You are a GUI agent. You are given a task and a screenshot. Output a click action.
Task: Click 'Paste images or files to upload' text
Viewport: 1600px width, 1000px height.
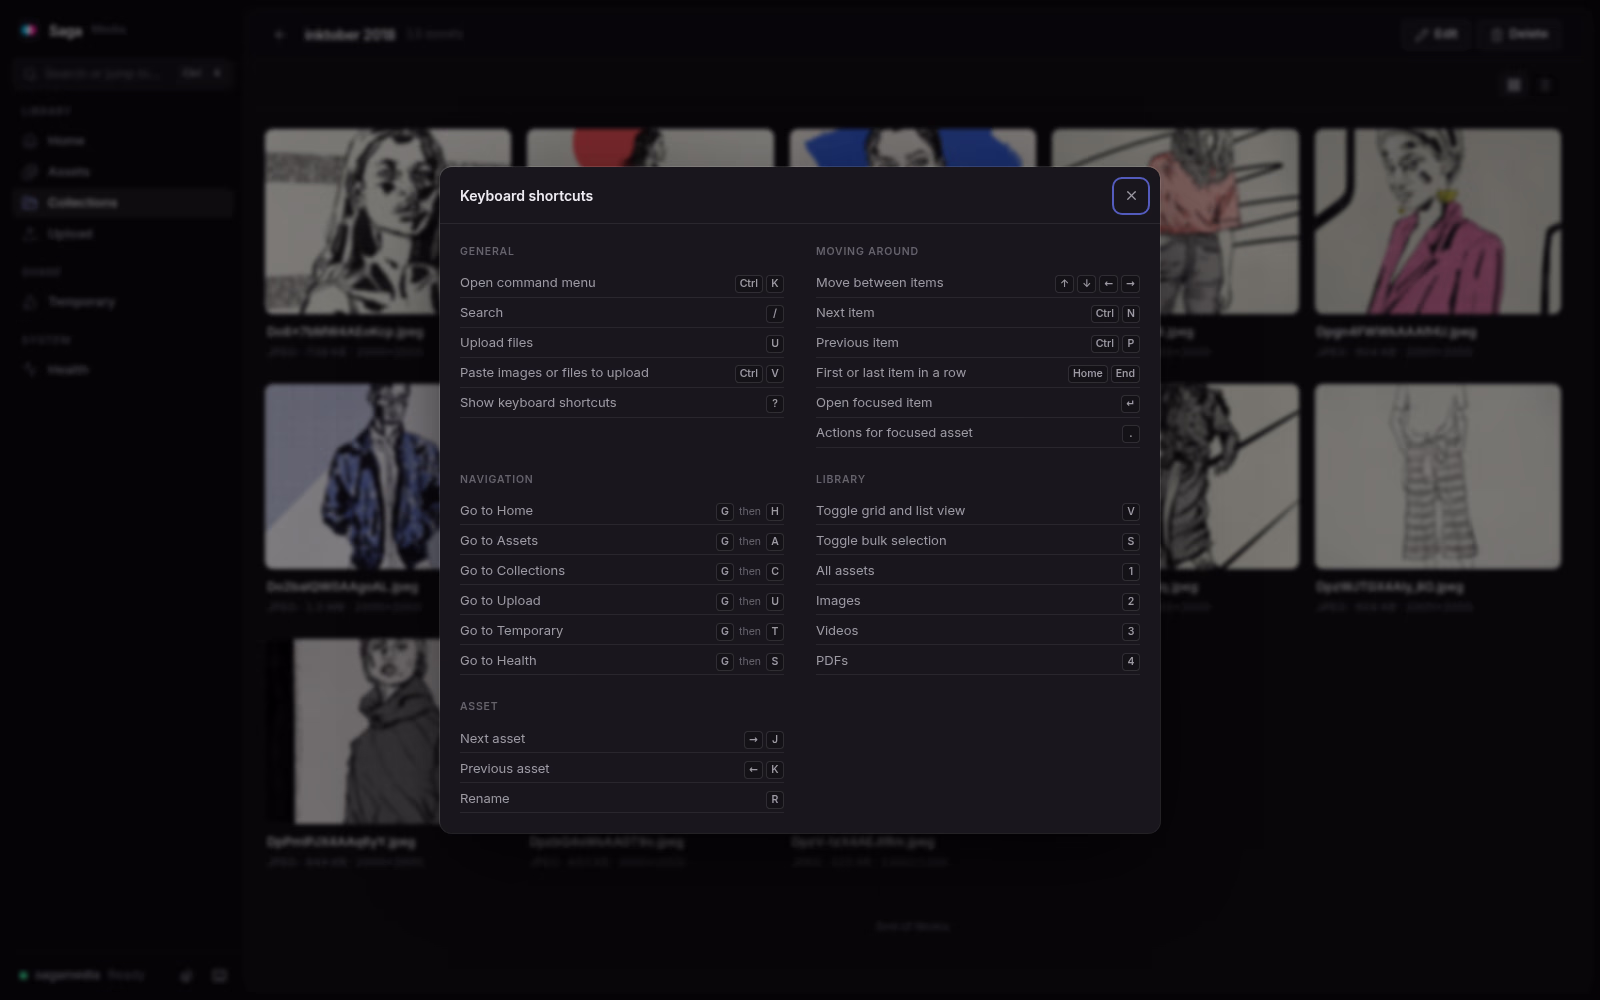(554, 373)
